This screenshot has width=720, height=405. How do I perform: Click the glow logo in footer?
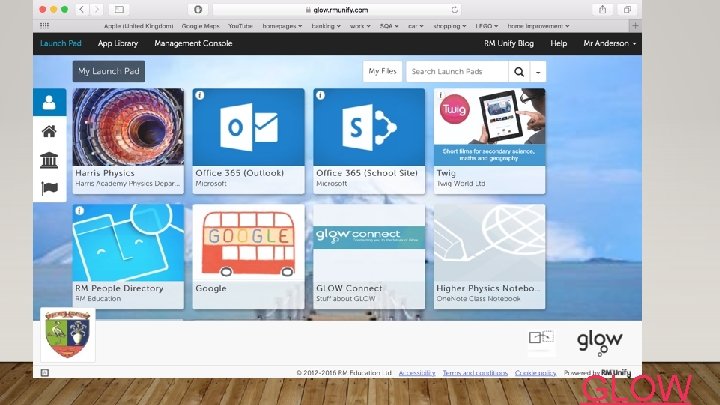coord(599,342)
